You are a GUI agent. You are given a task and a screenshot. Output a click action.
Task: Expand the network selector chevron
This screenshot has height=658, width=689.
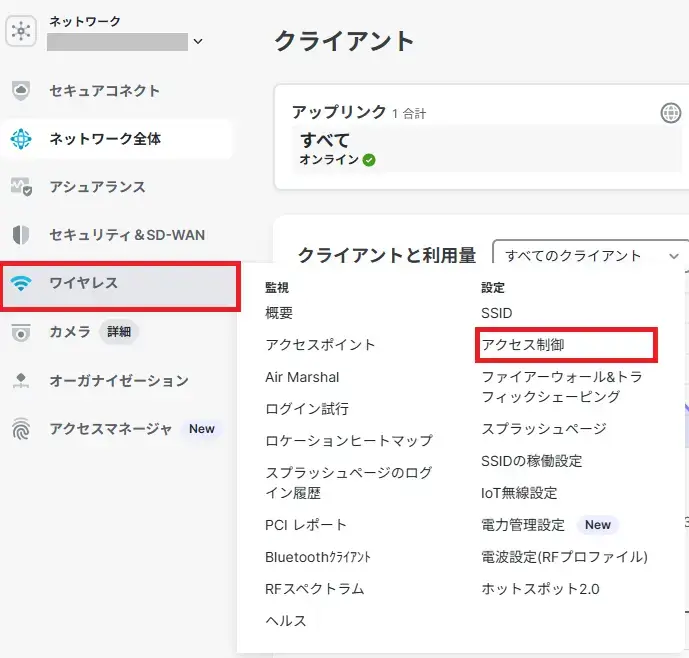(x=198, y=42)
